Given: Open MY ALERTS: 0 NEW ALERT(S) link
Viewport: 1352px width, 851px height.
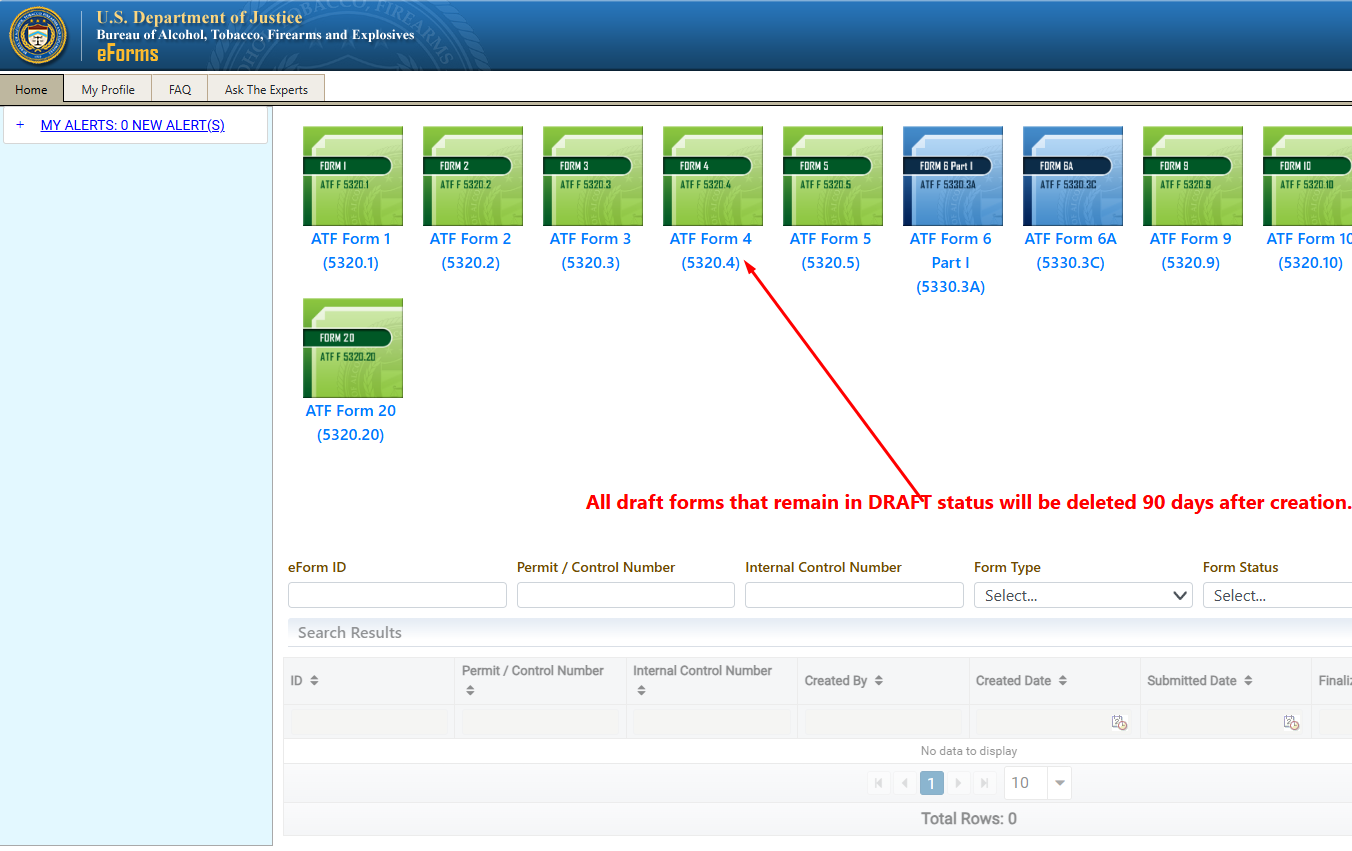Looking at the screenshot, I should (x=132, y=125).
